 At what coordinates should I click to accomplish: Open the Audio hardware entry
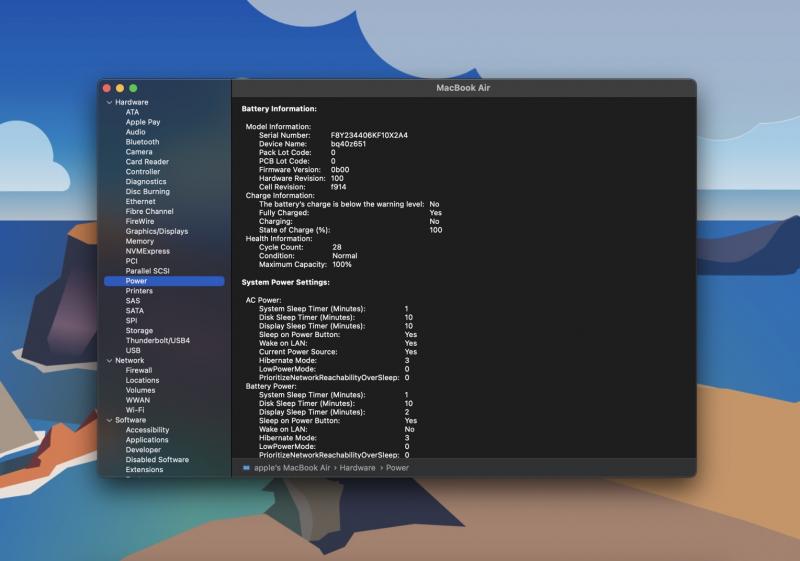click(x=136, y=132)
